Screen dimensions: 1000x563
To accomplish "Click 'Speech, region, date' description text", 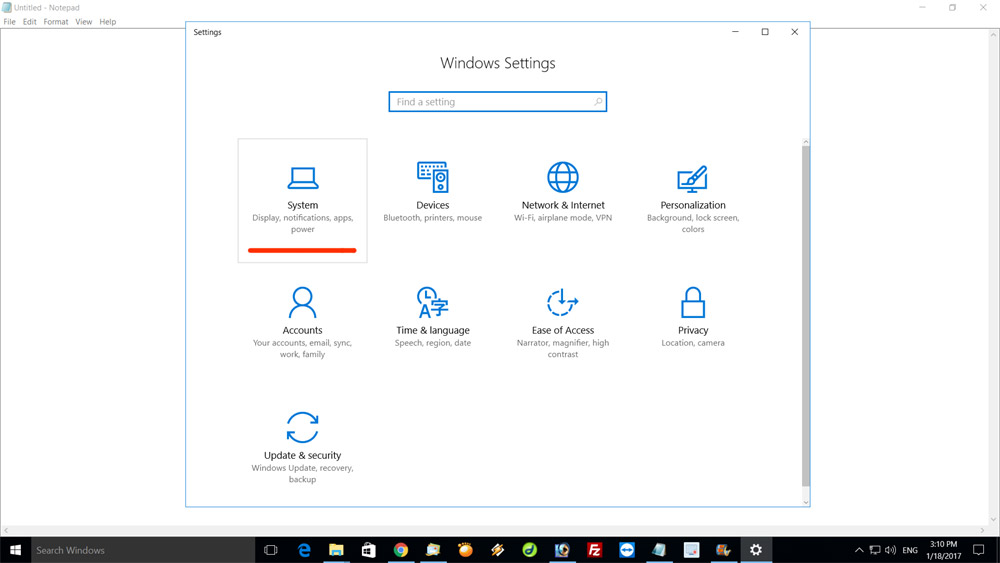I will coord(432,343).
